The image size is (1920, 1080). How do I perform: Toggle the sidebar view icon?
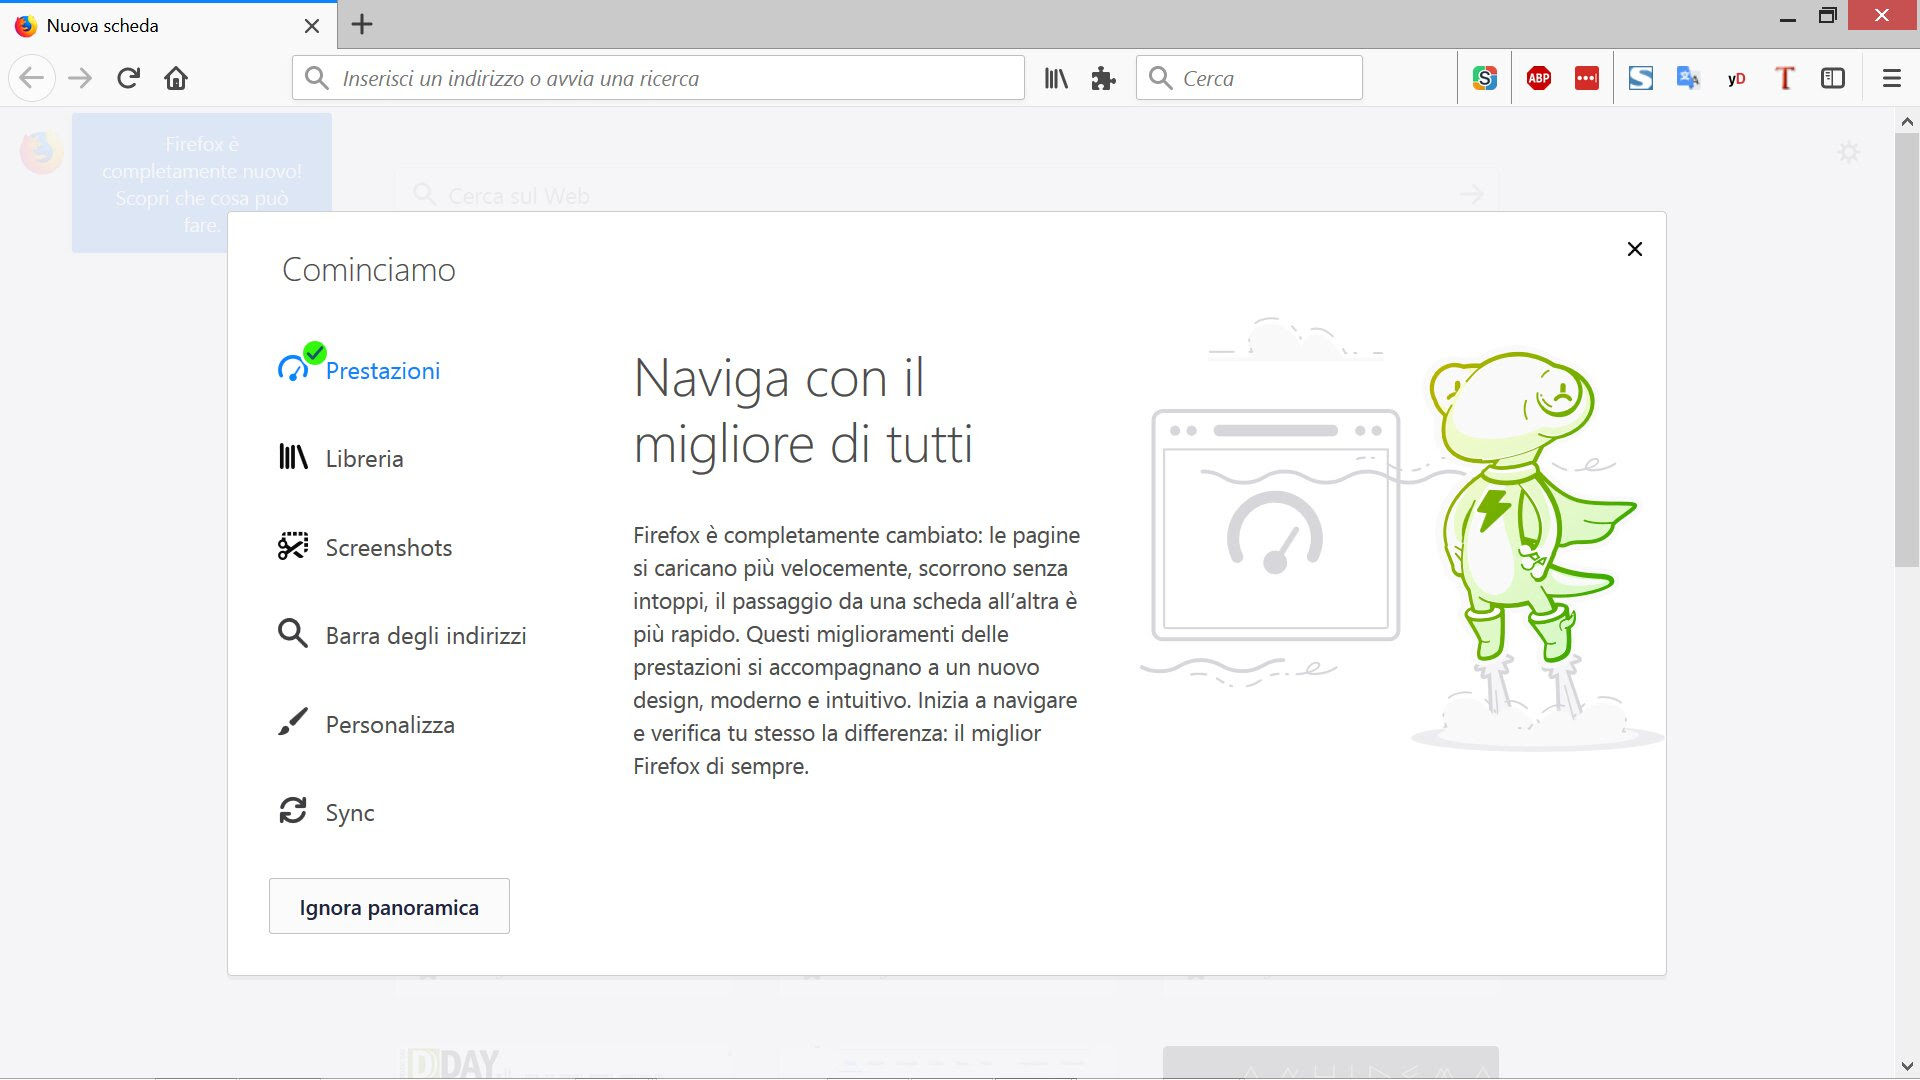click(1833, 78)
